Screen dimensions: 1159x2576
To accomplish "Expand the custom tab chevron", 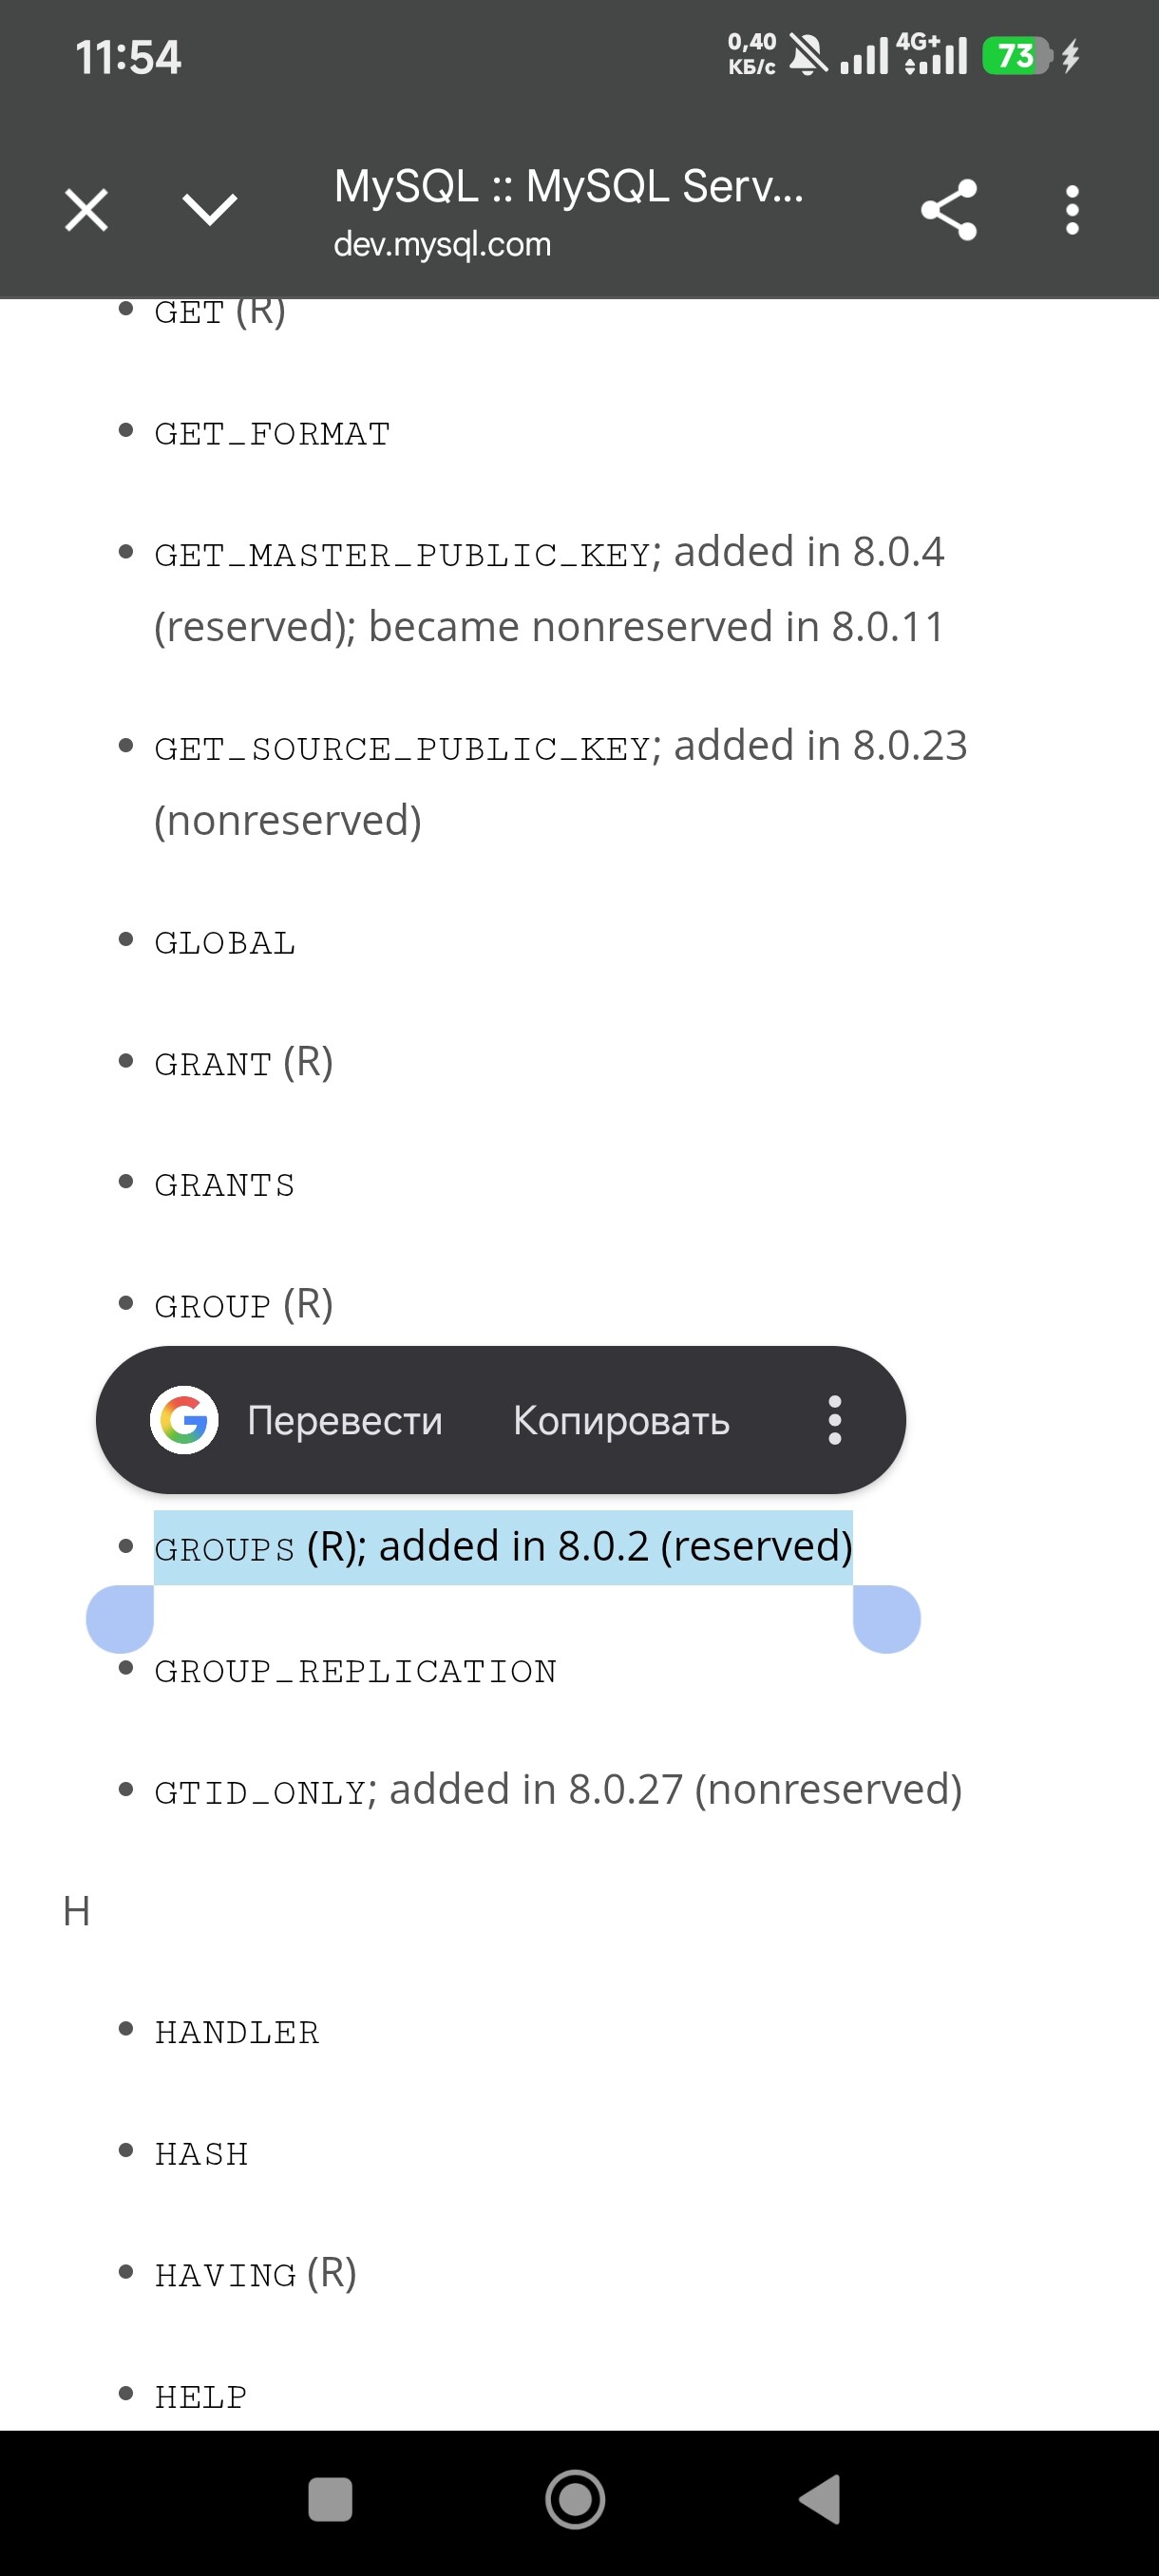I will pos(210,210).
